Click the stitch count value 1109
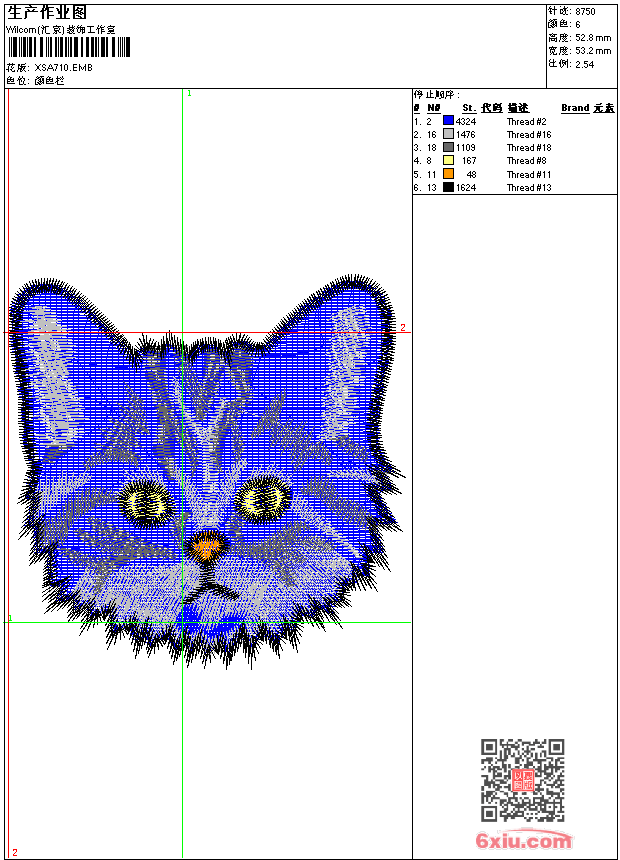620x860 pixels. [466, 148]
